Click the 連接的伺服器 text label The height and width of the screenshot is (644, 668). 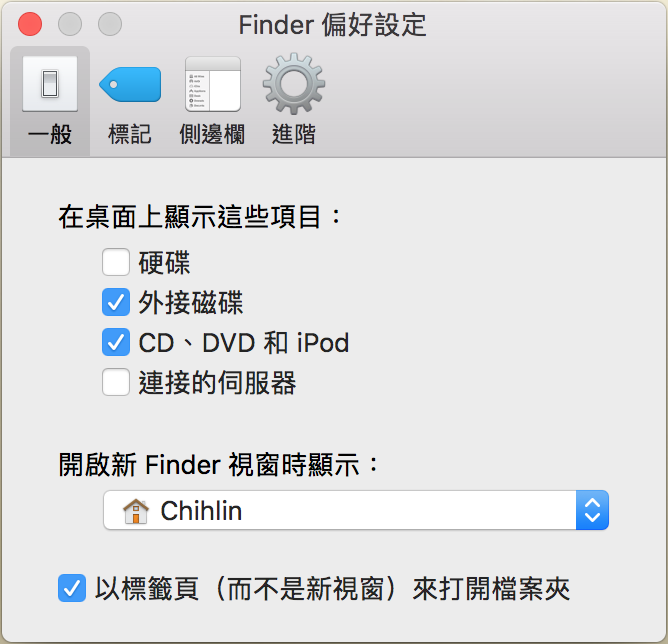(x=217, y=382)
